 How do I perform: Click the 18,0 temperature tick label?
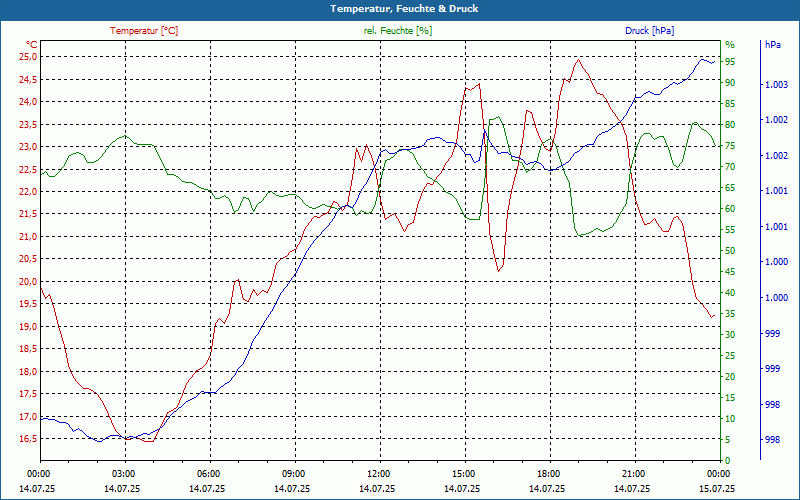[x=28, y=371]
